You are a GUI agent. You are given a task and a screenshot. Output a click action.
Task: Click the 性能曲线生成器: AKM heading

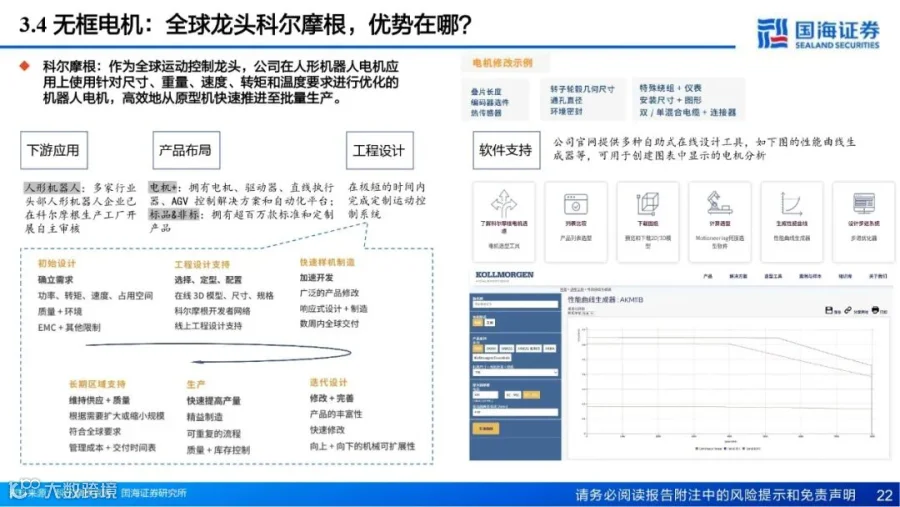605,300
